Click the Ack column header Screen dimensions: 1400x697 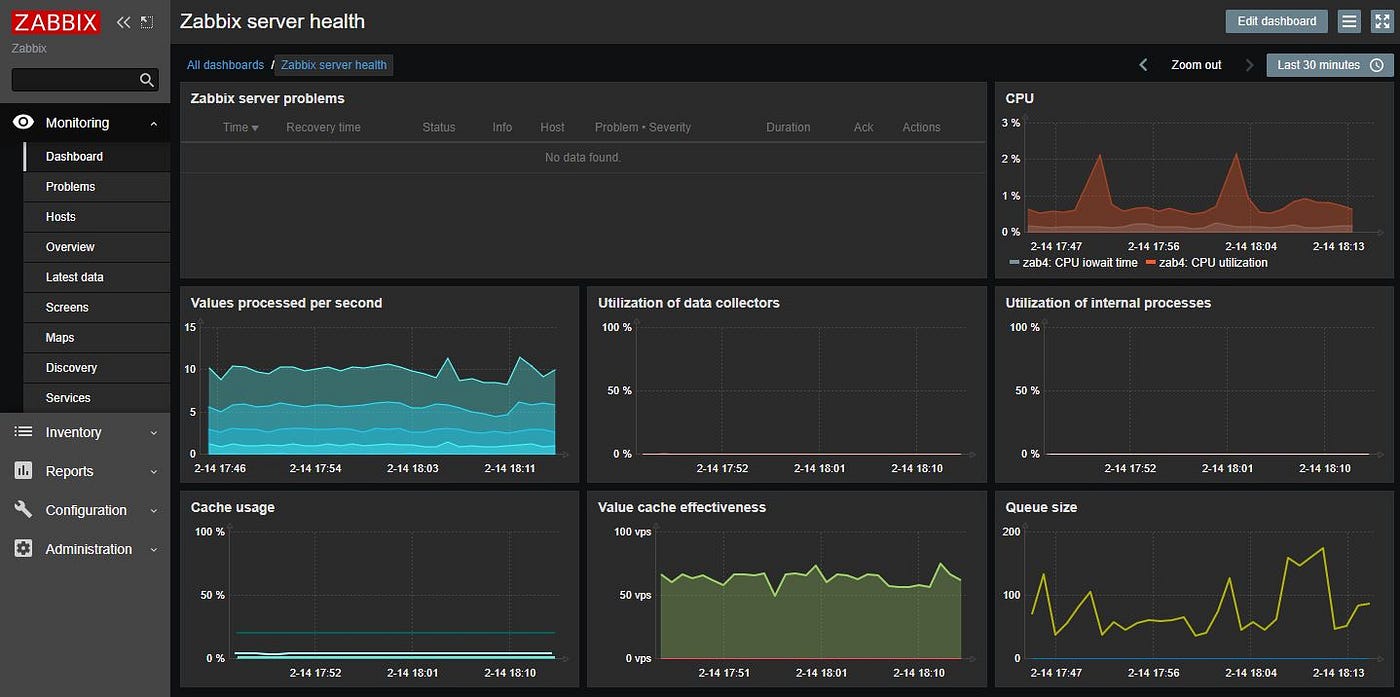[863, 127]
